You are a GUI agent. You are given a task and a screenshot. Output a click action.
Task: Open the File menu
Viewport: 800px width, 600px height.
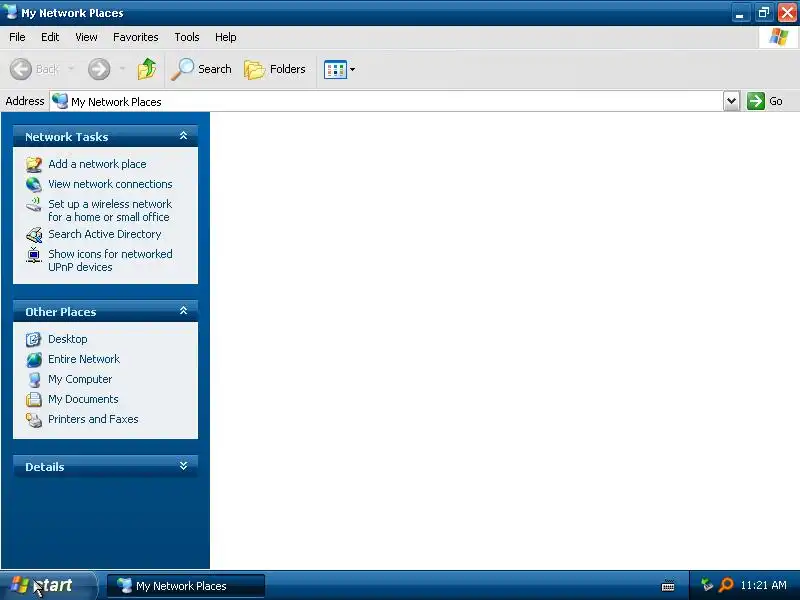[x=17, y=37]
